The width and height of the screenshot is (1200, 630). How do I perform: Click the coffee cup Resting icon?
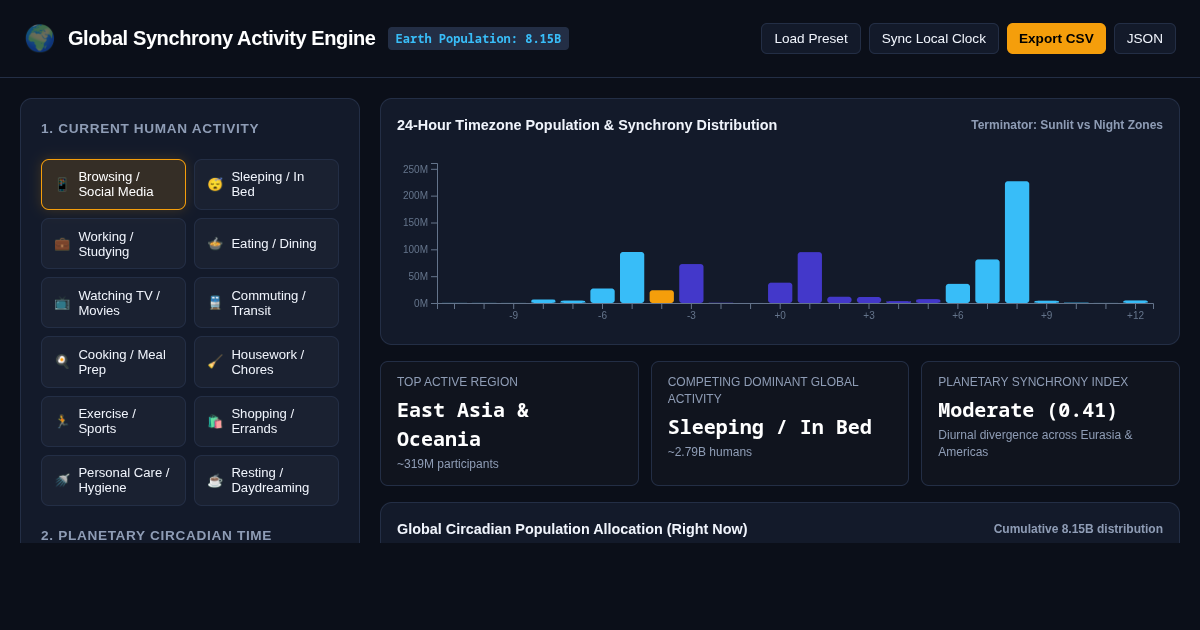(x=215, y=481)
